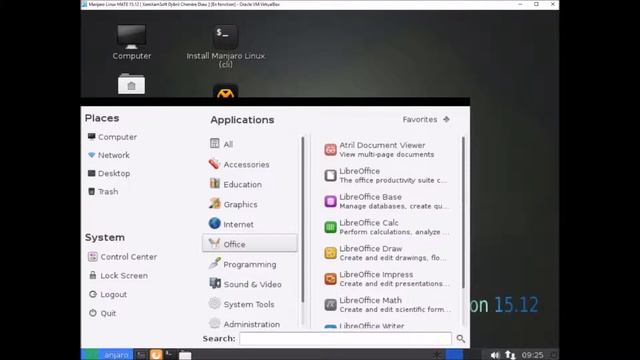The width and height of the screenshot is (640, 360).
Task: Click the Accessories category icon
Action: [214, 164]
